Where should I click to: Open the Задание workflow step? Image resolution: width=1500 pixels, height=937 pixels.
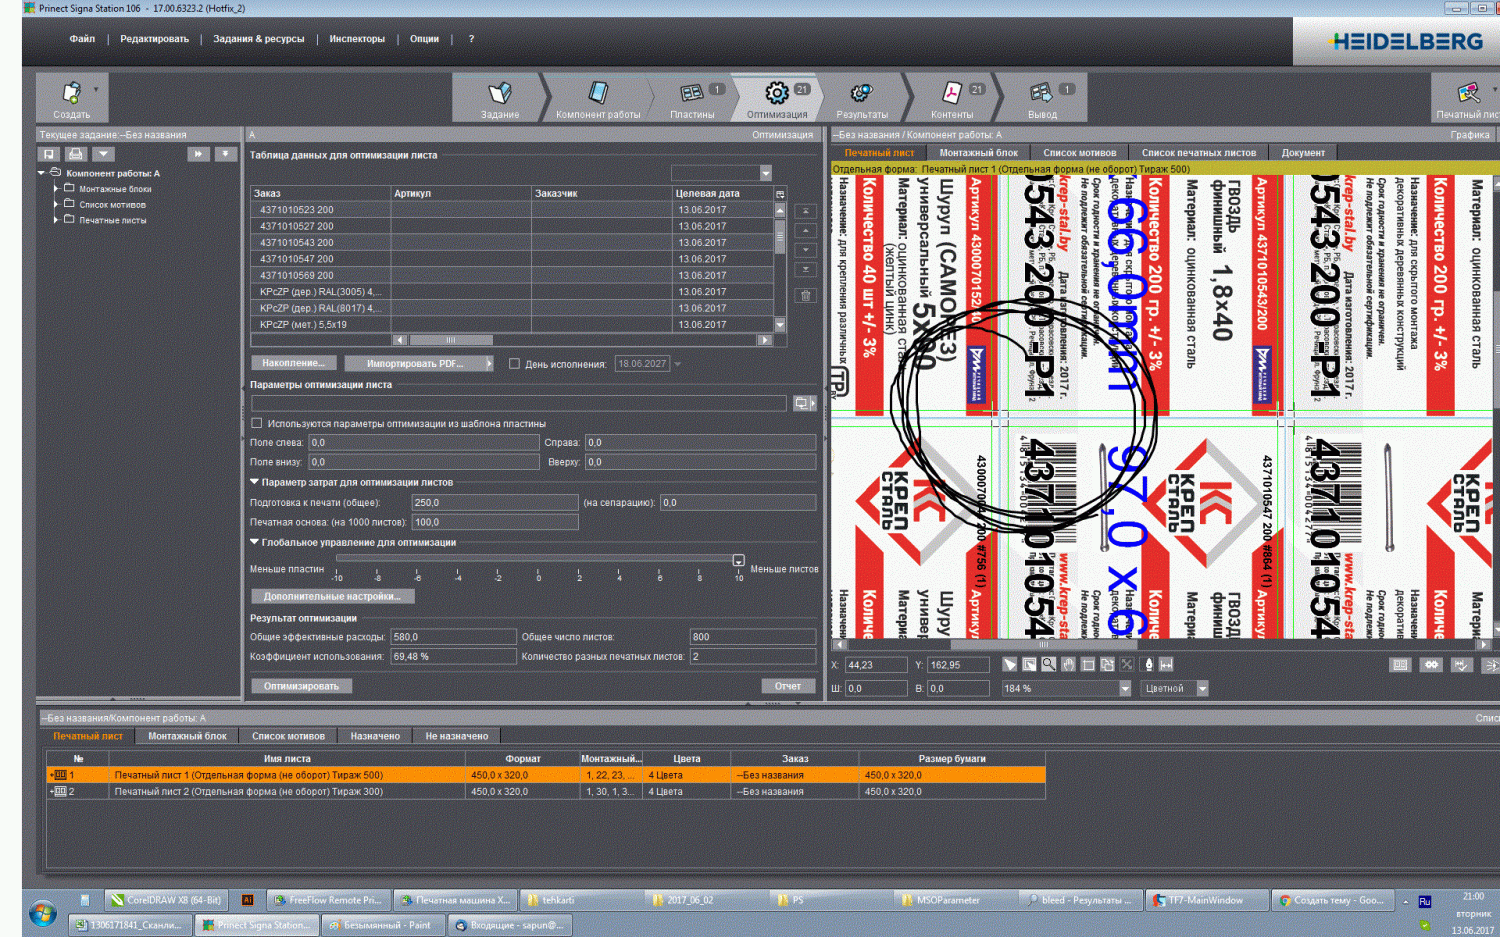point(499,98)
